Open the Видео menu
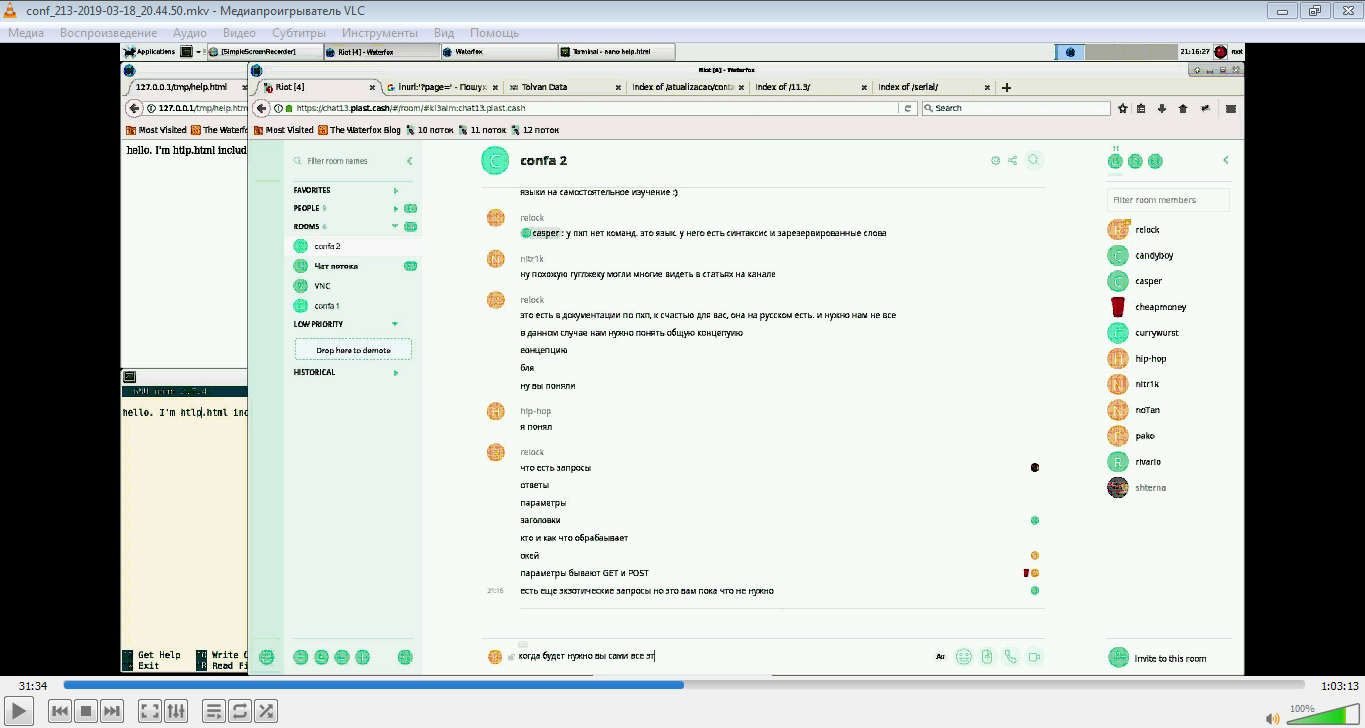The height and width of the screenshot is (728, 1365). [239, 33]
